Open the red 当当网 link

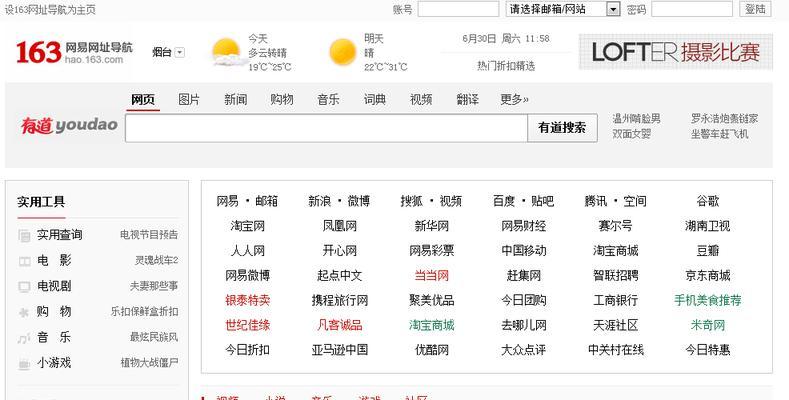432,276
